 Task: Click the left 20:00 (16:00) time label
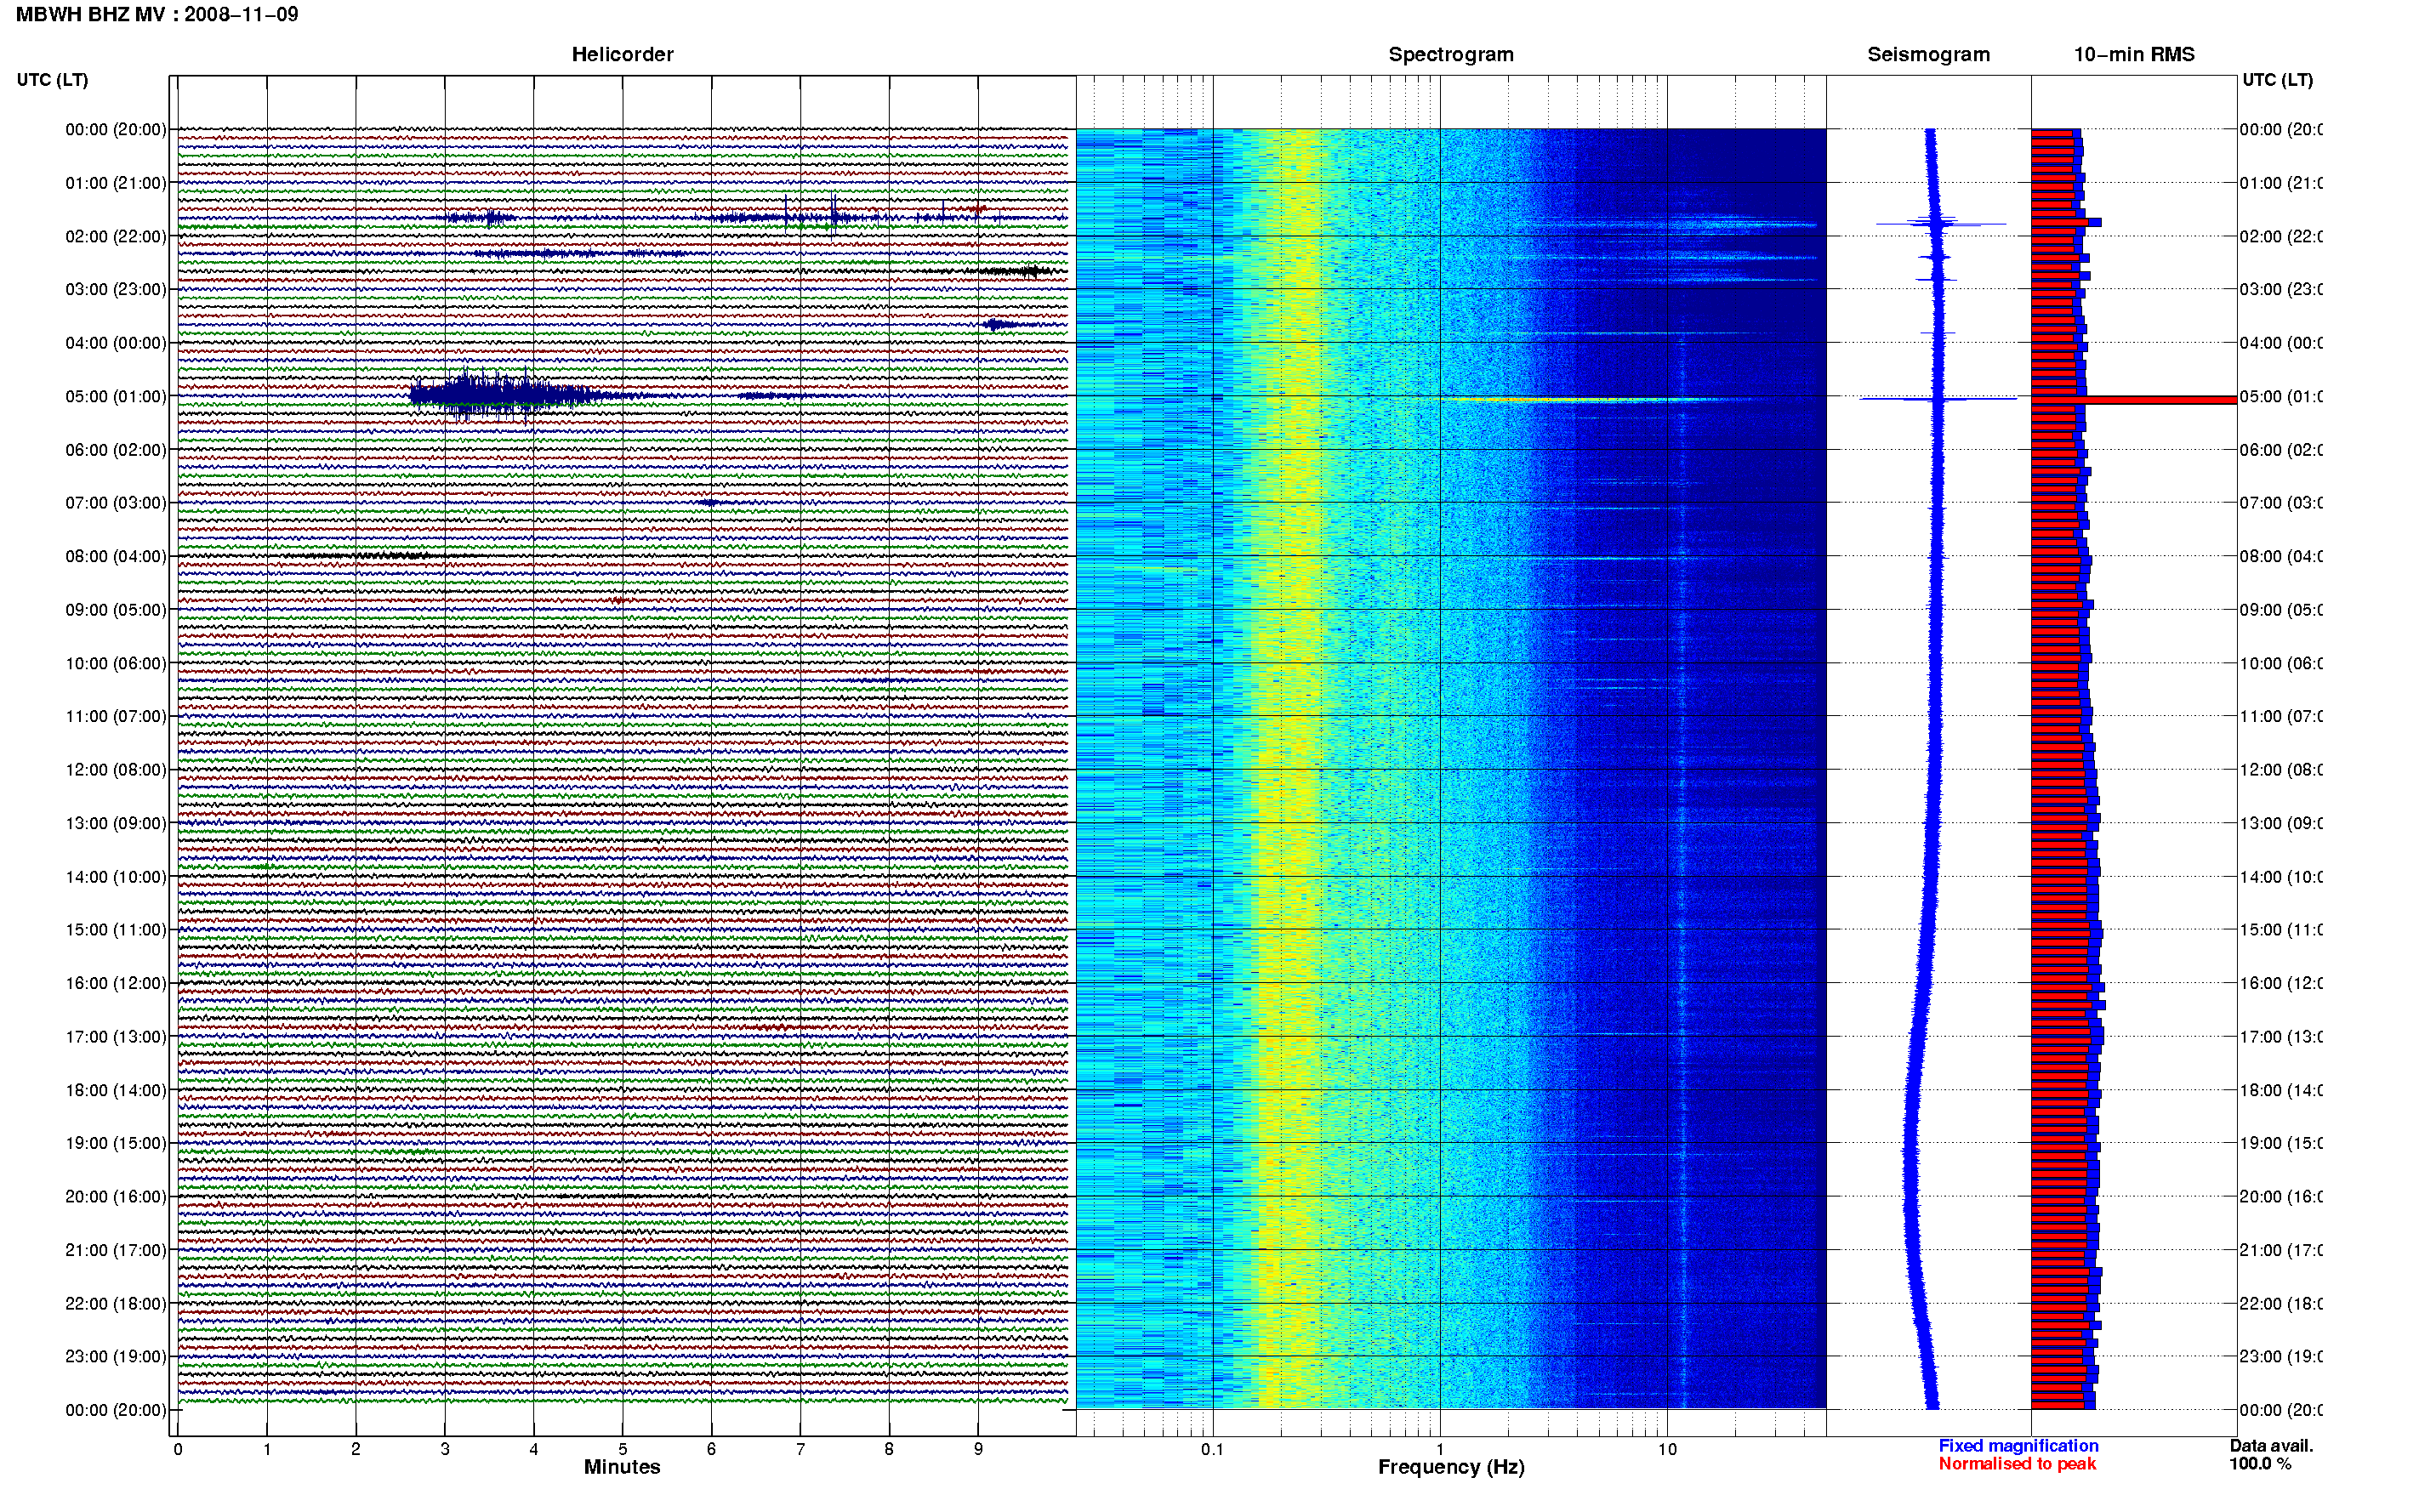(x=116, y=1197)
